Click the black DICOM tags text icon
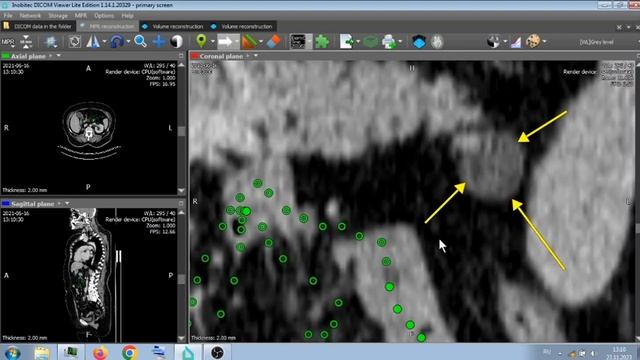The image size is (640, 360). (x=298, y=42)
